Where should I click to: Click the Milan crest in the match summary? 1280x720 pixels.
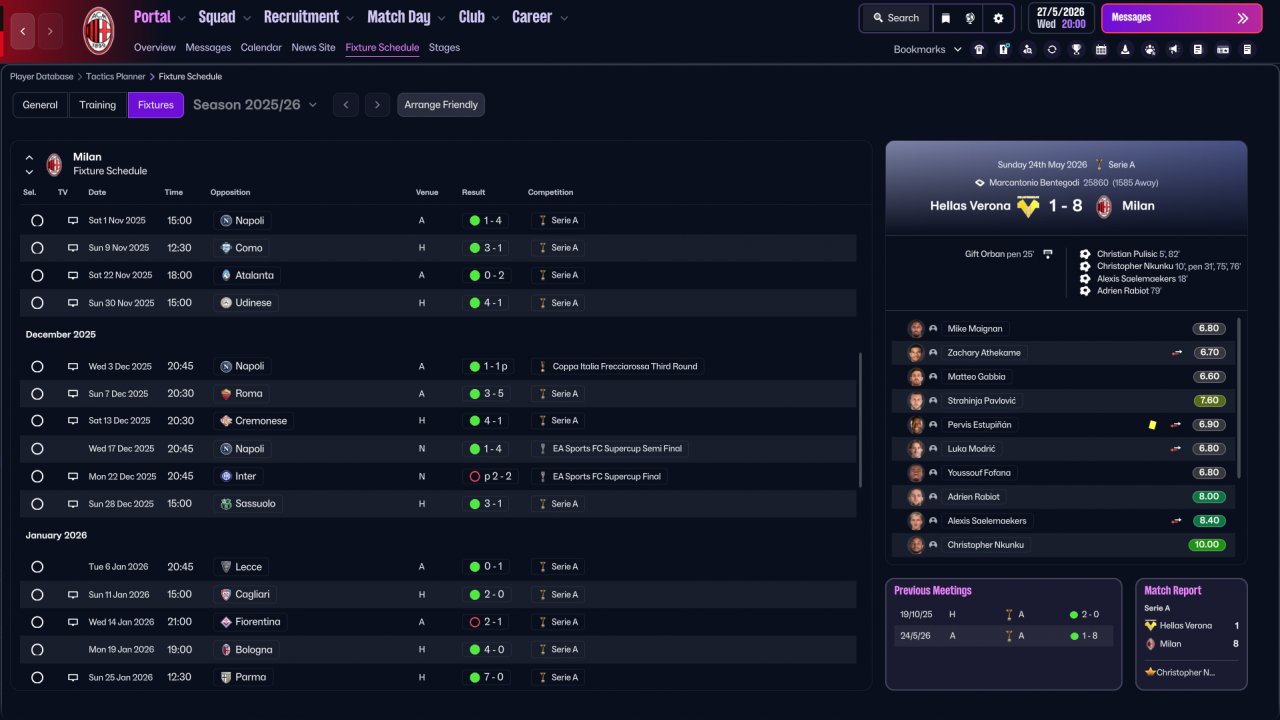pos(1104,207)
